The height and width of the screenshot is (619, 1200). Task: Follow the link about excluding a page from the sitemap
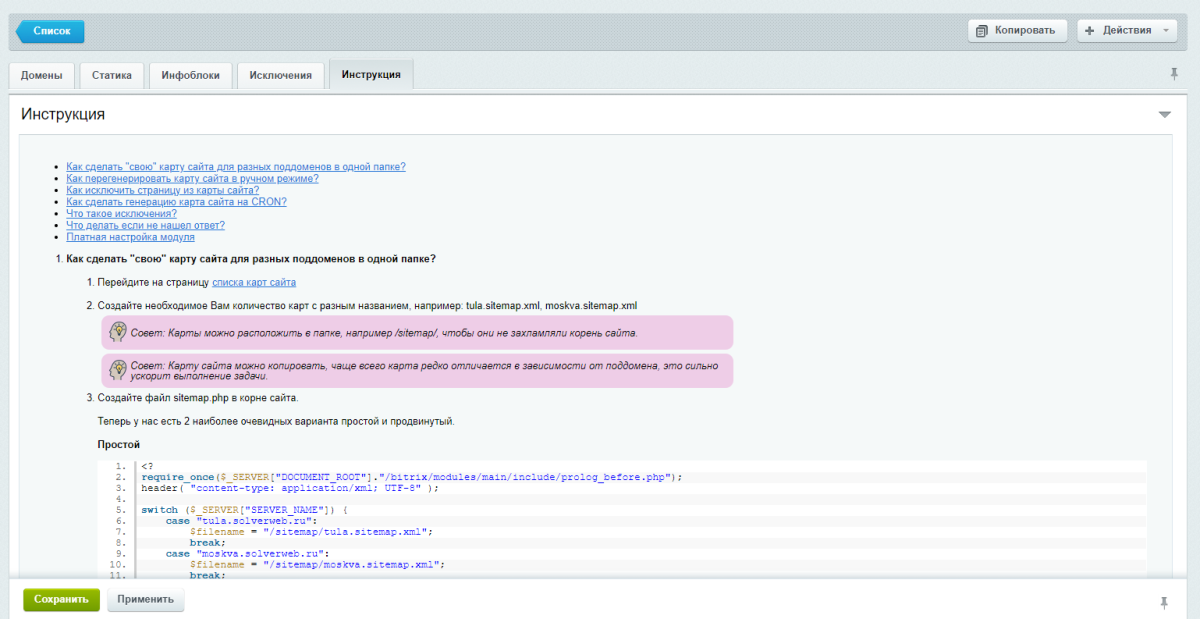coord(162,190)
